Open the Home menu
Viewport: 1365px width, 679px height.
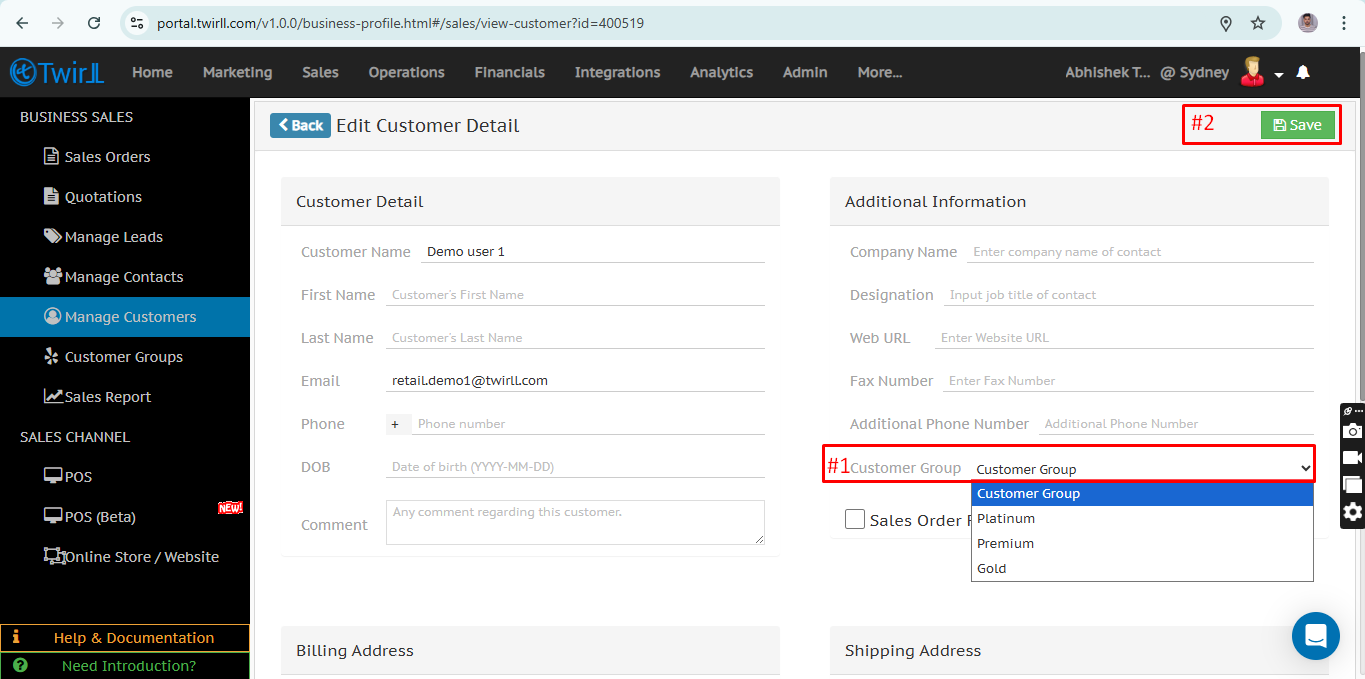[x=152, y=72]
